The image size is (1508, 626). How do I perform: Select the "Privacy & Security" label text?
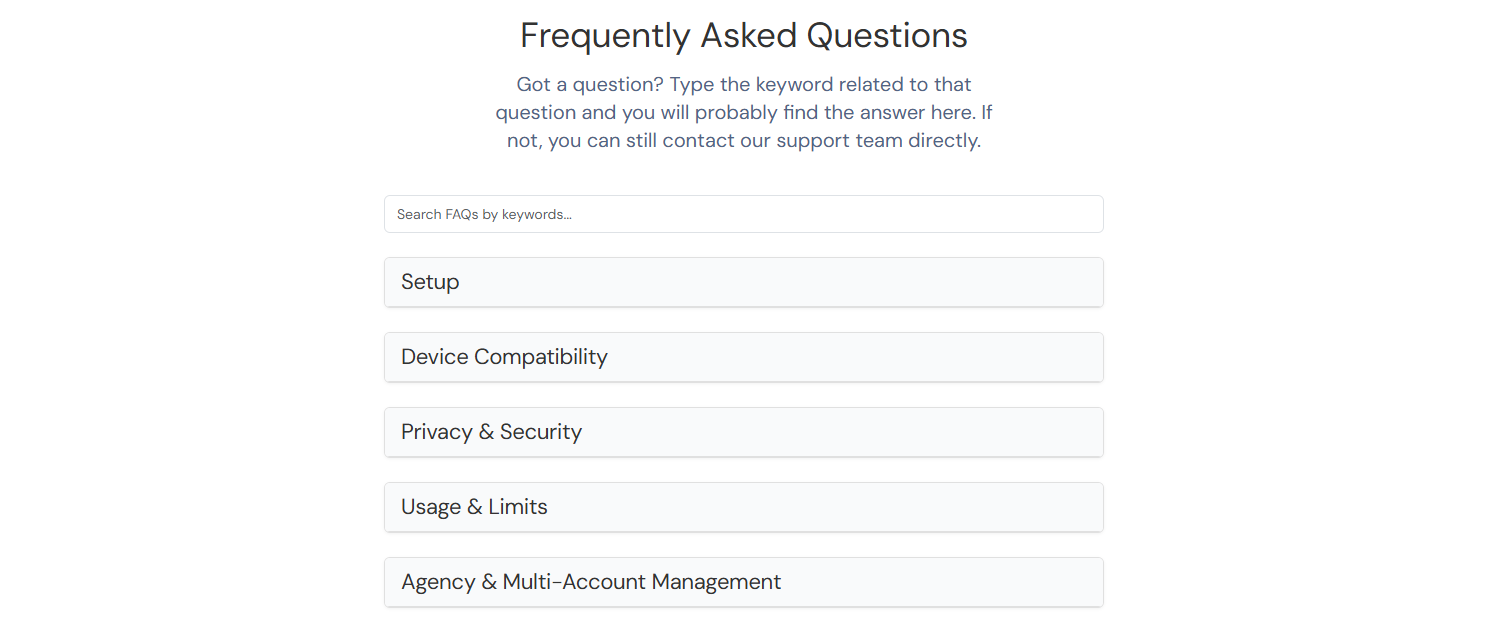click(491, 432)
